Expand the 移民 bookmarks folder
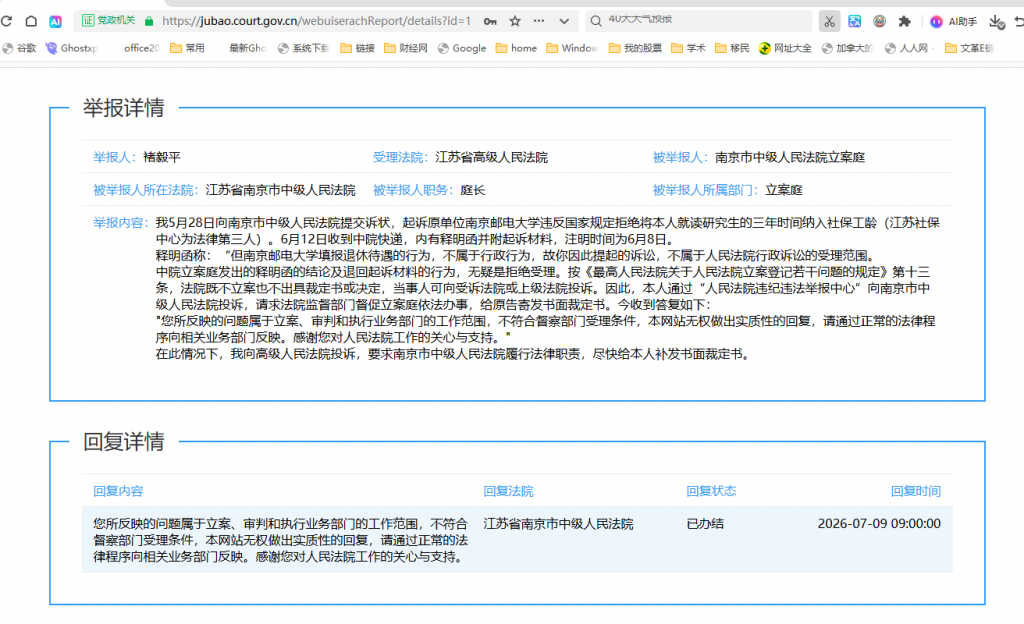 pyautogui.click(x=733, y=48)
